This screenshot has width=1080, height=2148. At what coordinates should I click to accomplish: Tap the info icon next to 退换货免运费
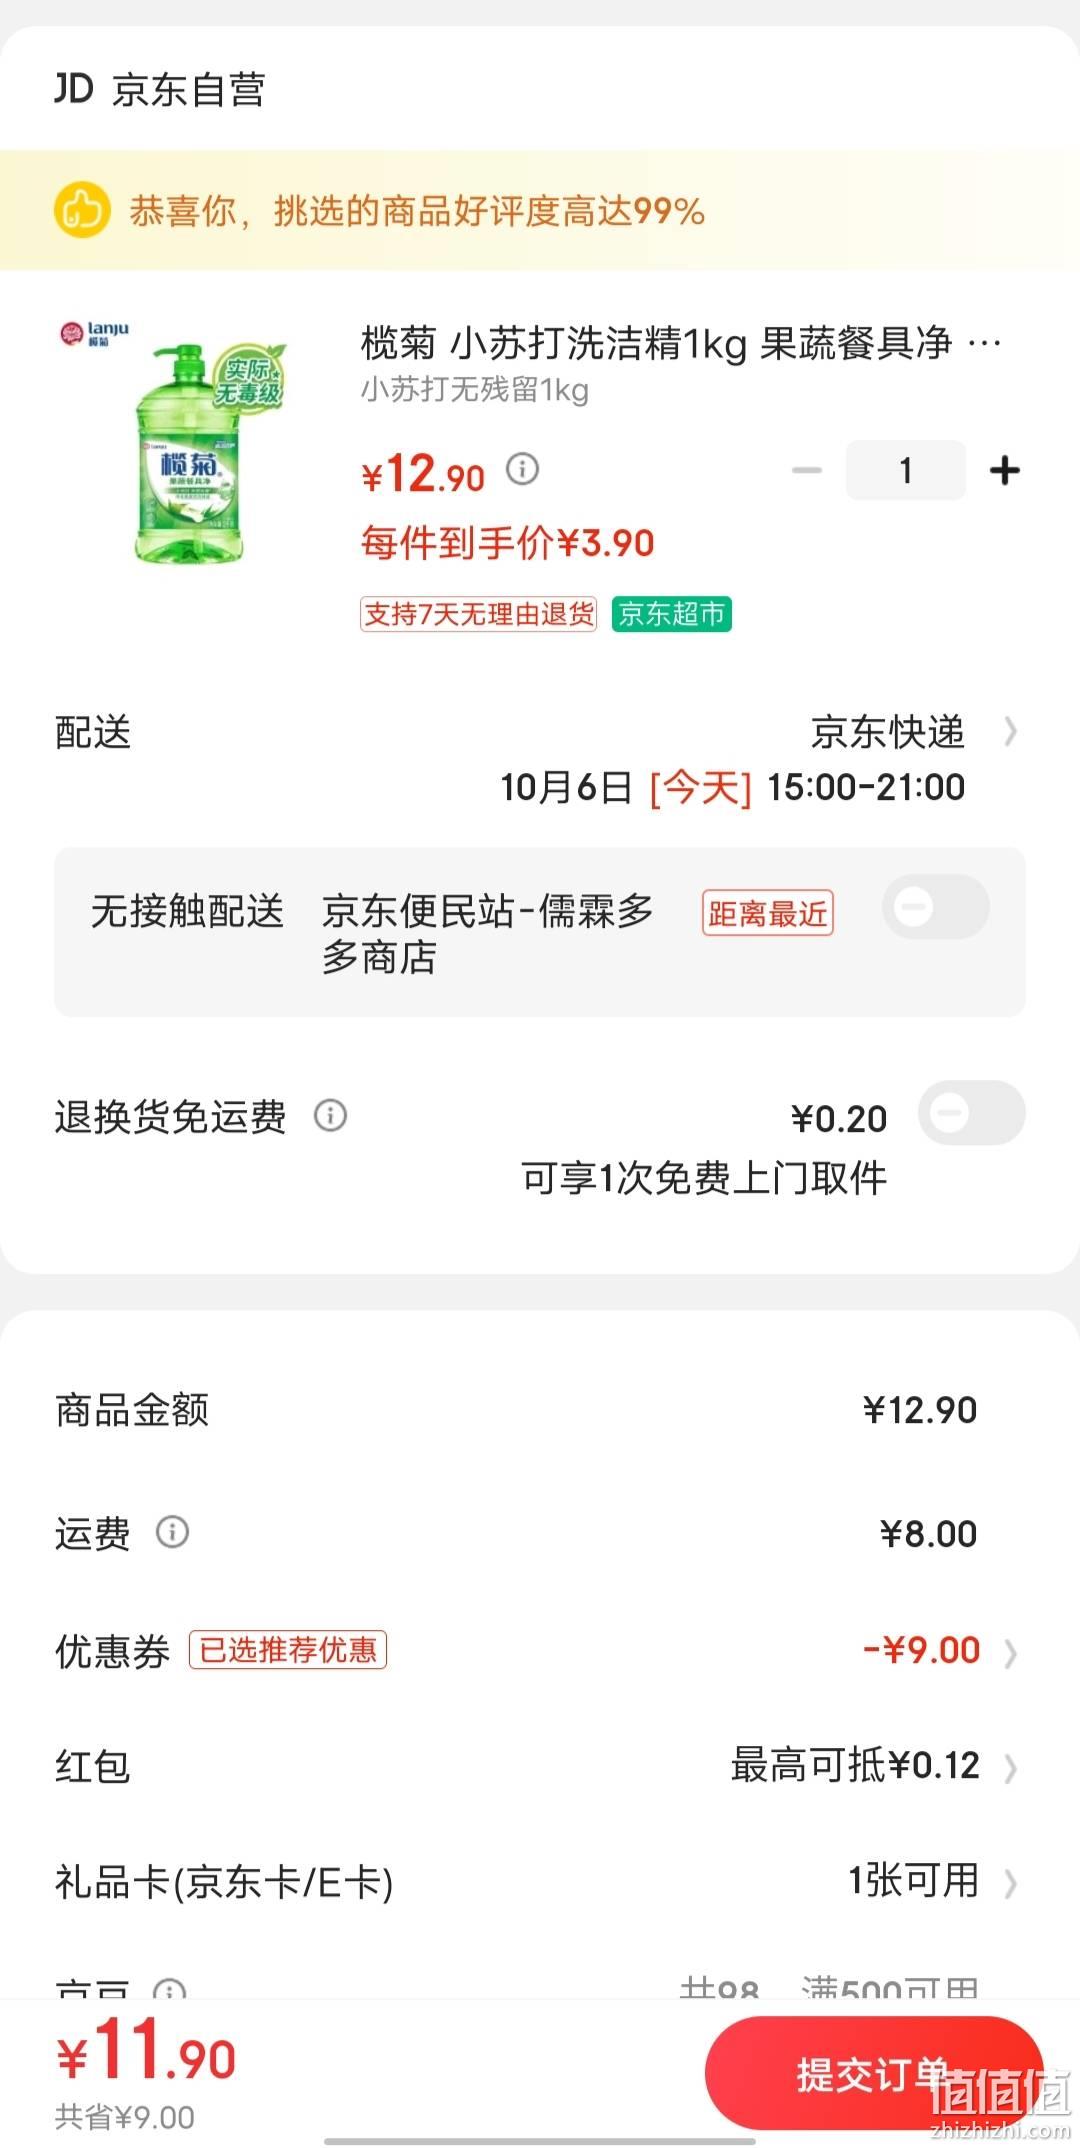[x=331, y=1115]
